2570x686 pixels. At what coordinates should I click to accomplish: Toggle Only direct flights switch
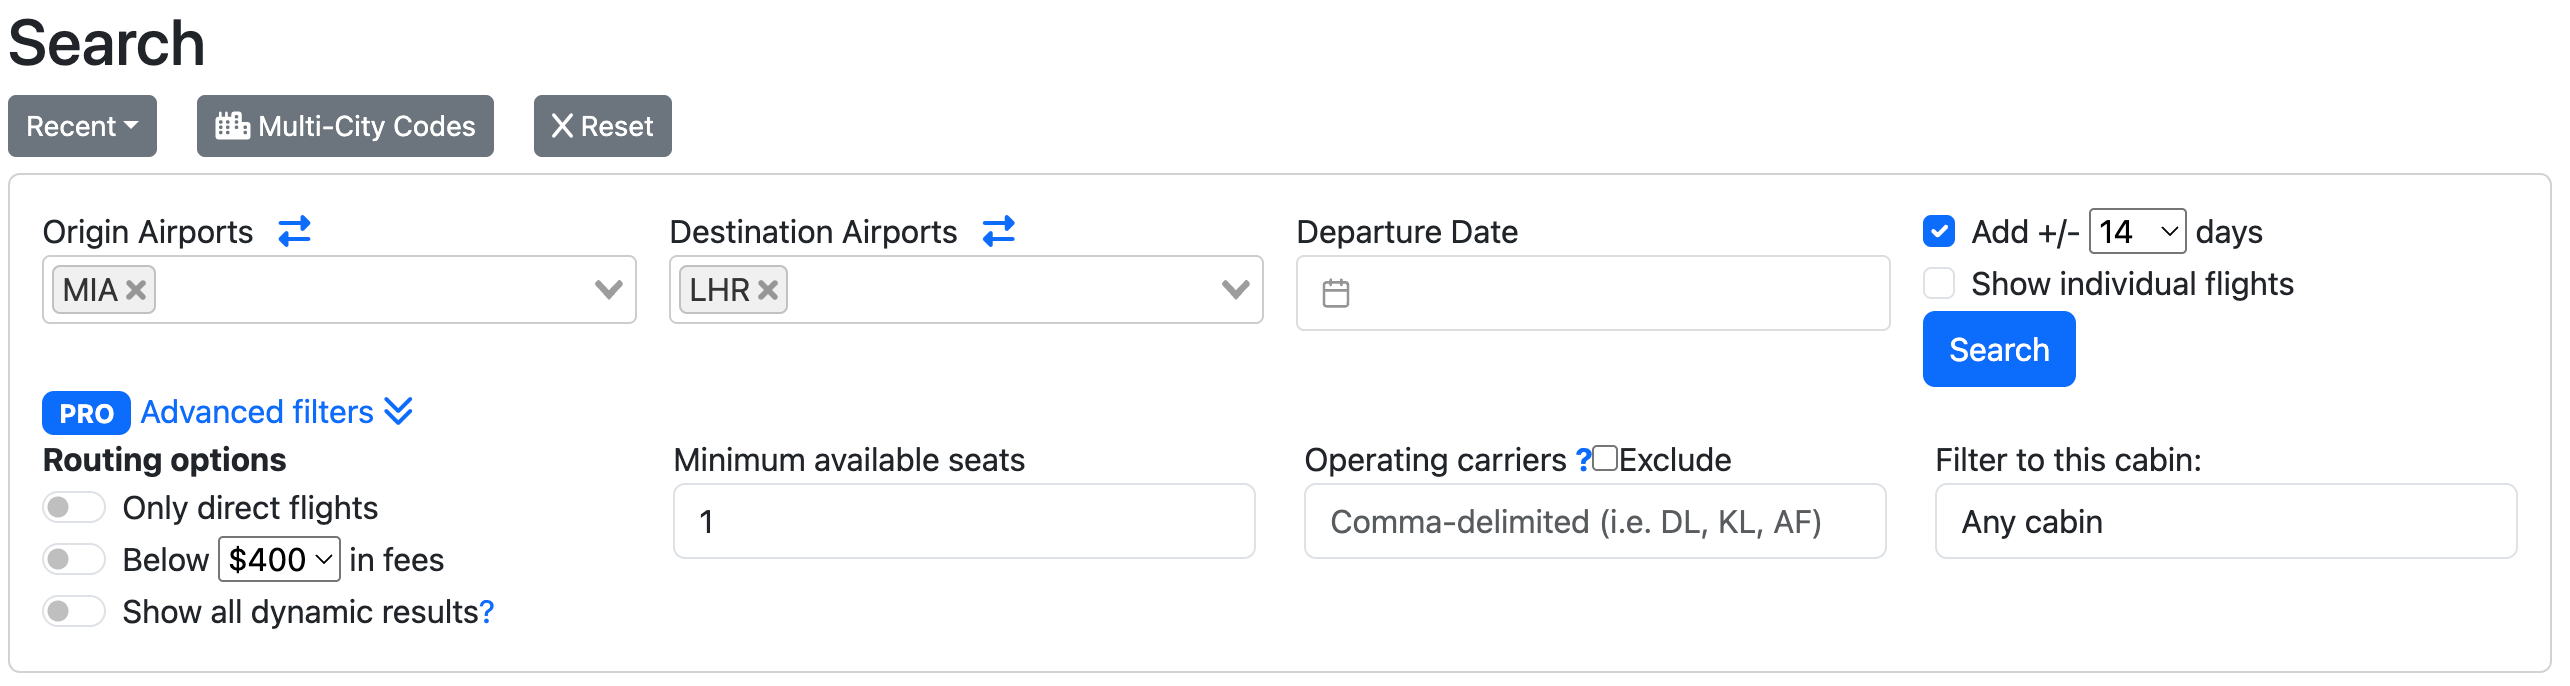click(74, 507)
